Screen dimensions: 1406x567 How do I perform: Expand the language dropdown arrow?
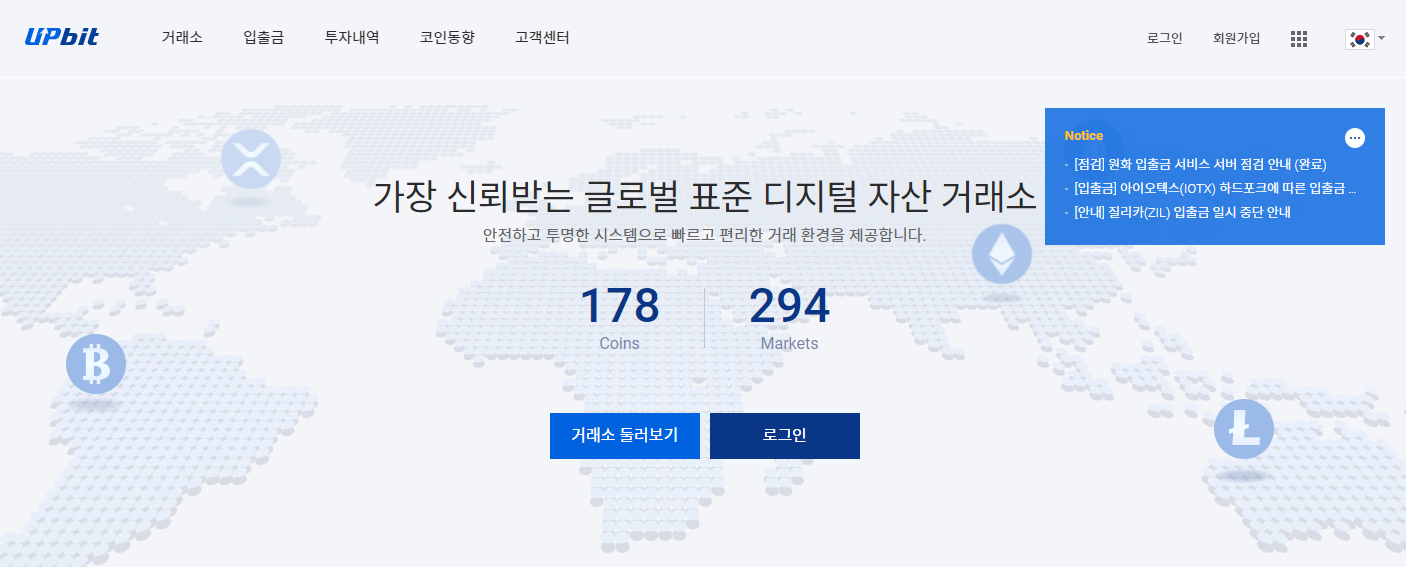(1381, 39)
